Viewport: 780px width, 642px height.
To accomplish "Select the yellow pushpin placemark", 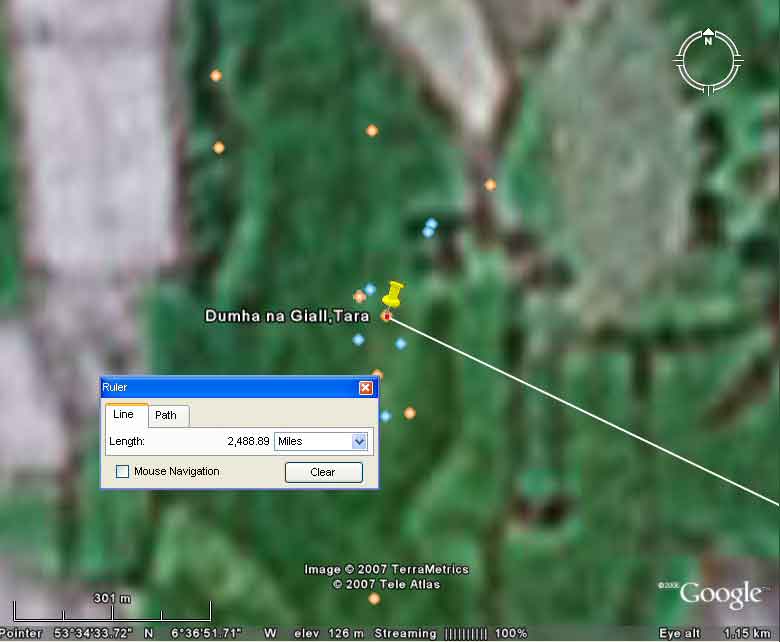I will 392,297.
